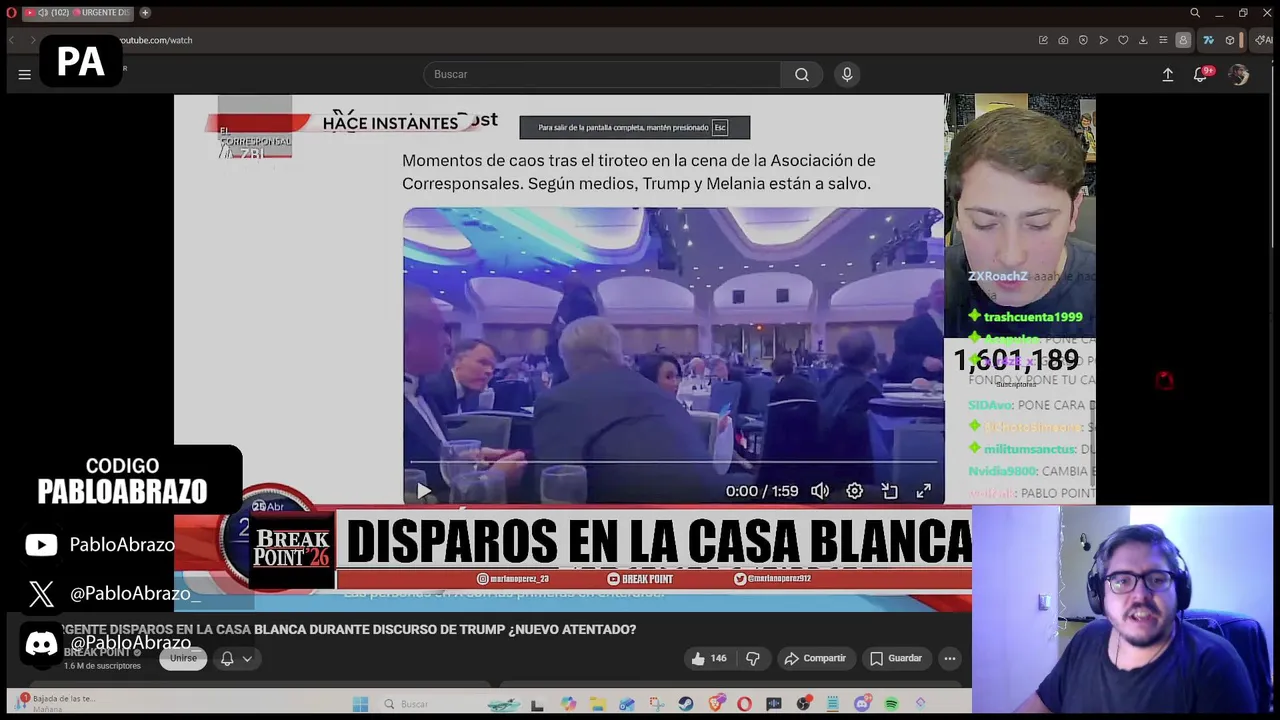Click the Compartir share button
Image resolution: width=1280 pixels, height=720 pixels.
815,658
